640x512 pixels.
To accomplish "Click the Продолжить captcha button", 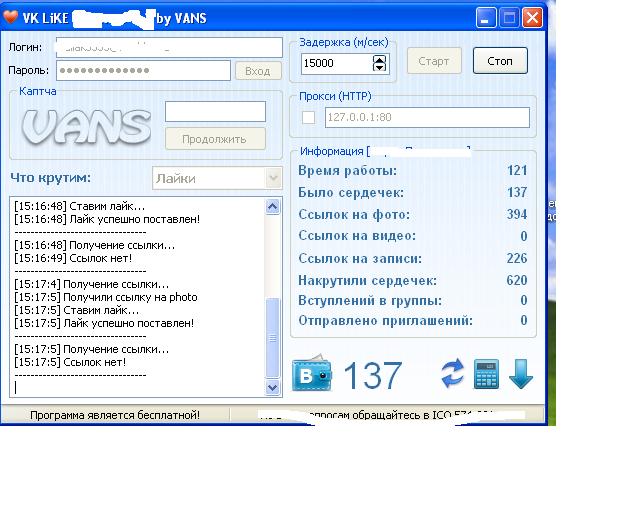I will point(215,139).
